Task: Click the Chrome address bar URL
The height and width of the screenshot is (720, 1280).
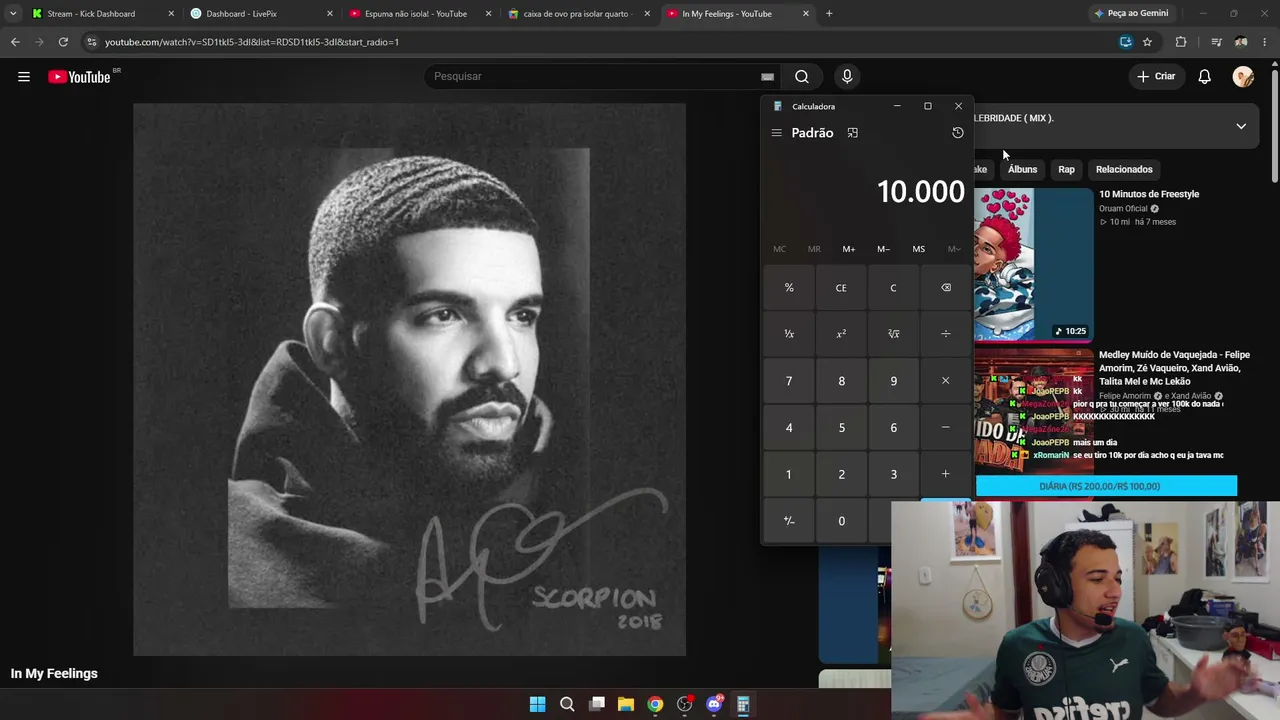Action: pyautogui.click(x=252, y=42)
